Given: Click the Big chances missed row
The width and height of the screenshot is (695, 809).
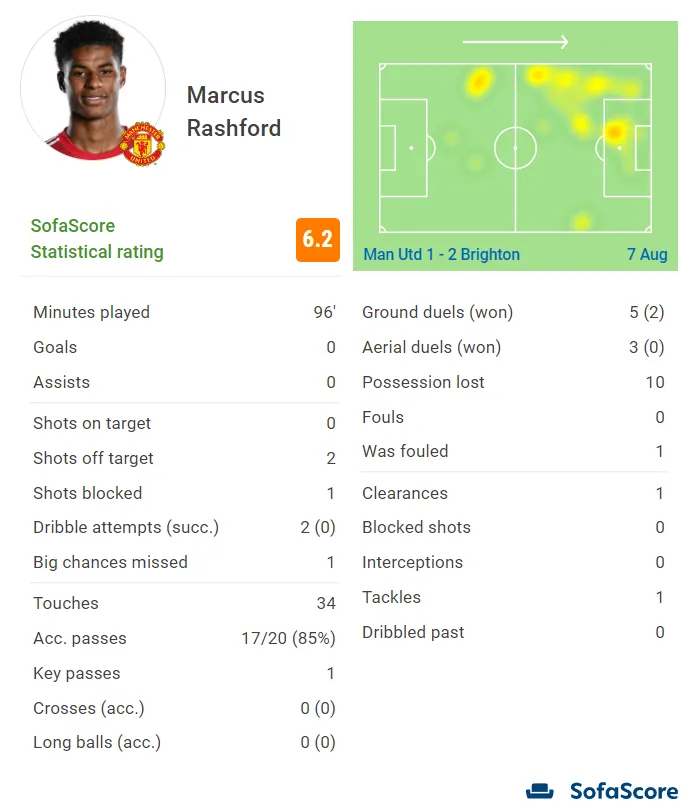Looking at the screenshot, I should 184,562.
